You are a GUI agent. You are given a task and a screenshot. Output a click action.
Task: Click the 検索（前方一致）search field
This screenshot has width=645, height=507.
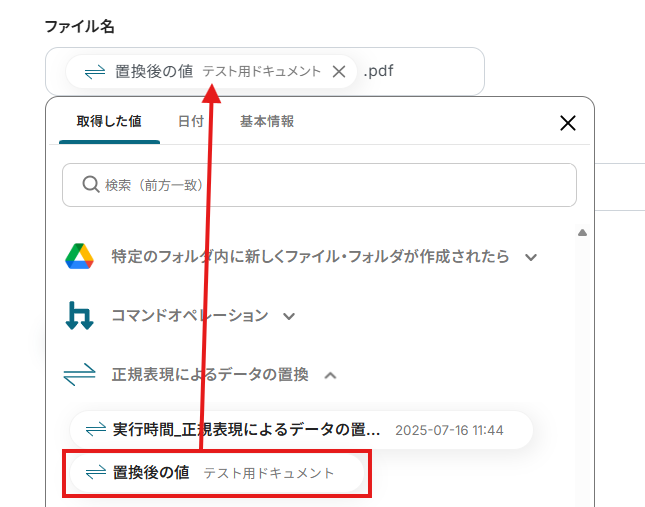(x=319, y=185)
